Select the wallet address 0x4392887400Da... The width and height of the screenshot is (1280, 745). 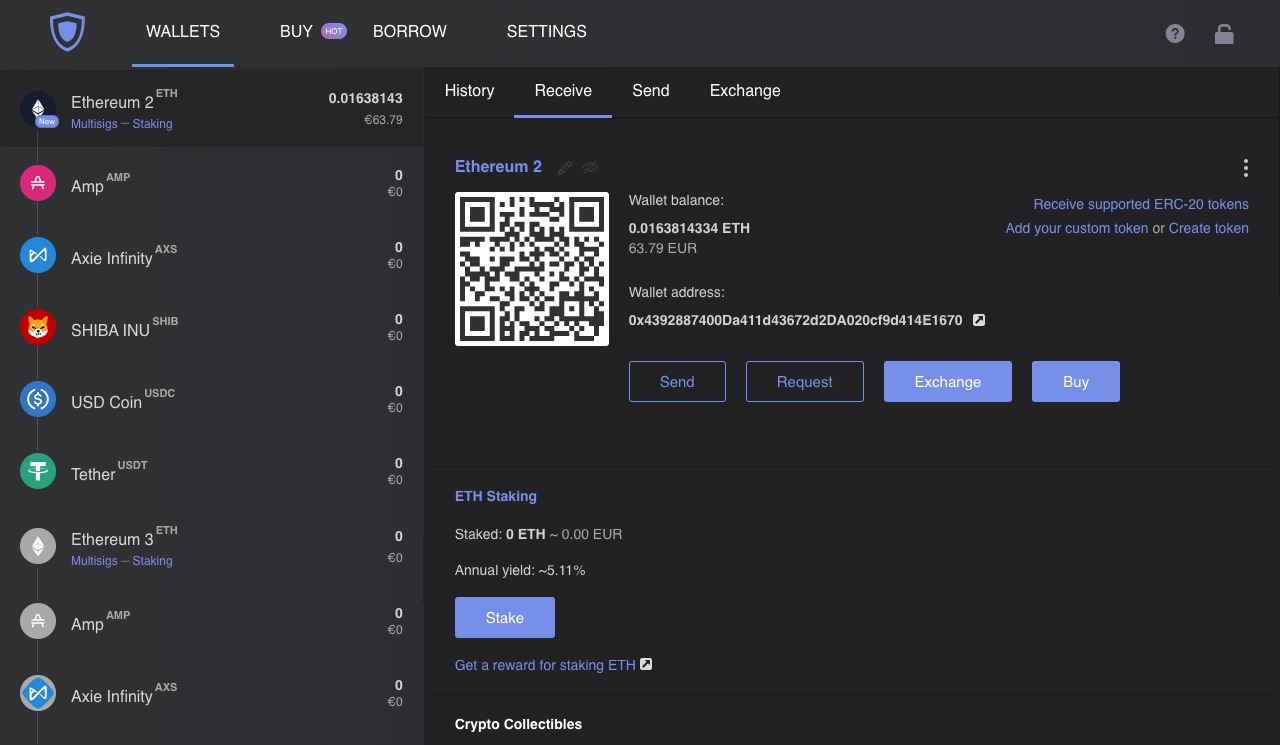click(x=795, y=321)
